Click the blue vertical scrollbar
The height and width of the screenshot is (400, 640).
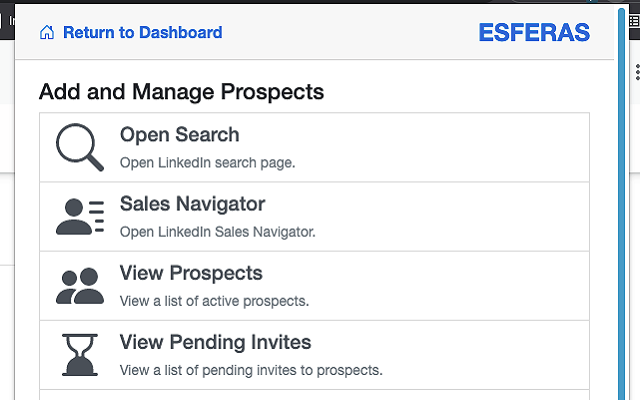(622, 204)
